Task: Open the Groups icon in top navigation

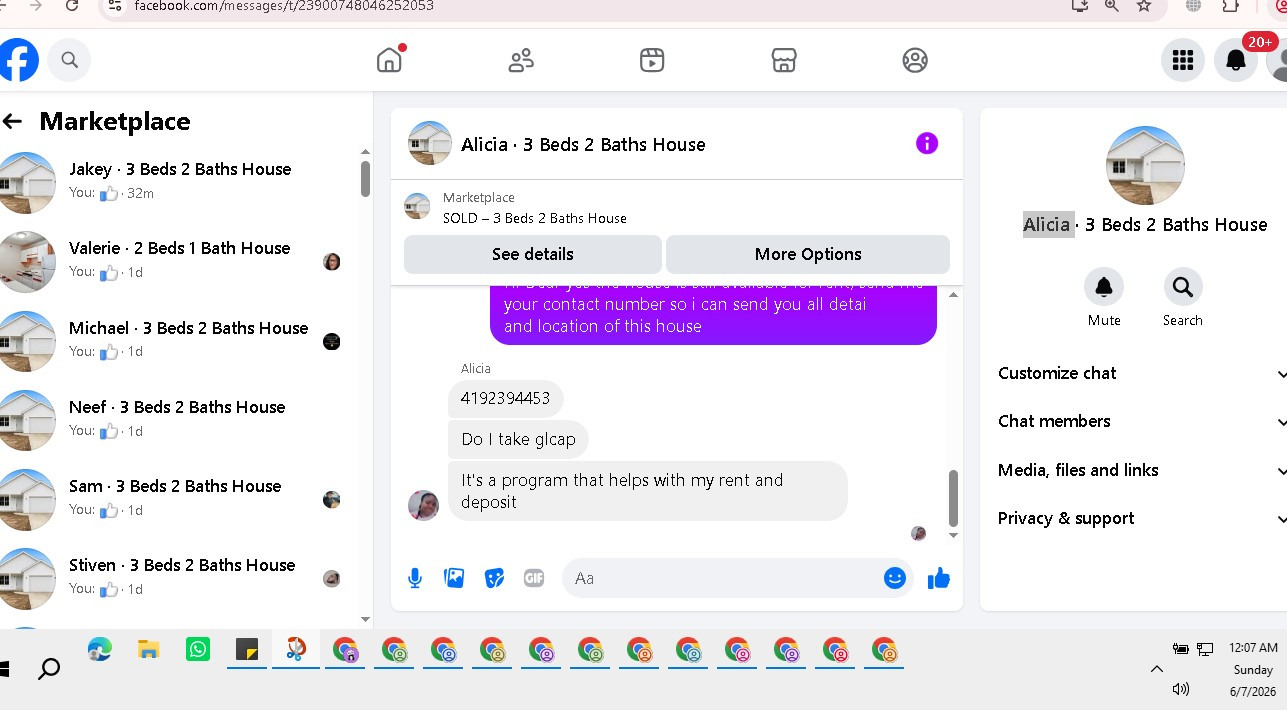Action: click(x=915, y=60)
